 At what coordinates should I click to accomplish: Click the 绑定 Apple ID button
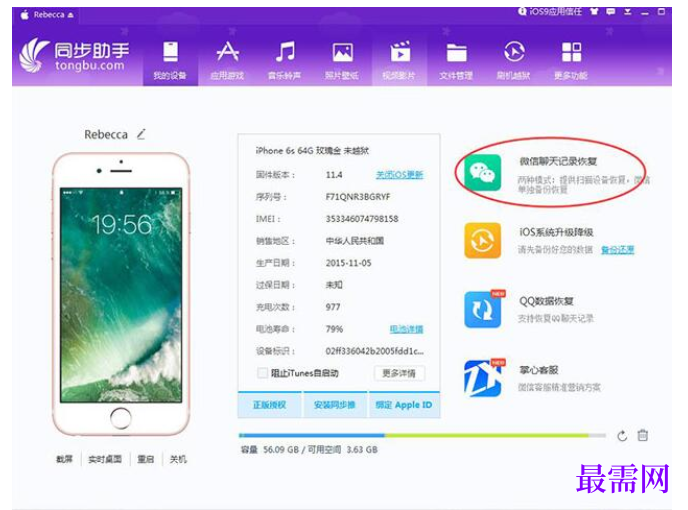pyautogui.click(x=404, y=405)
